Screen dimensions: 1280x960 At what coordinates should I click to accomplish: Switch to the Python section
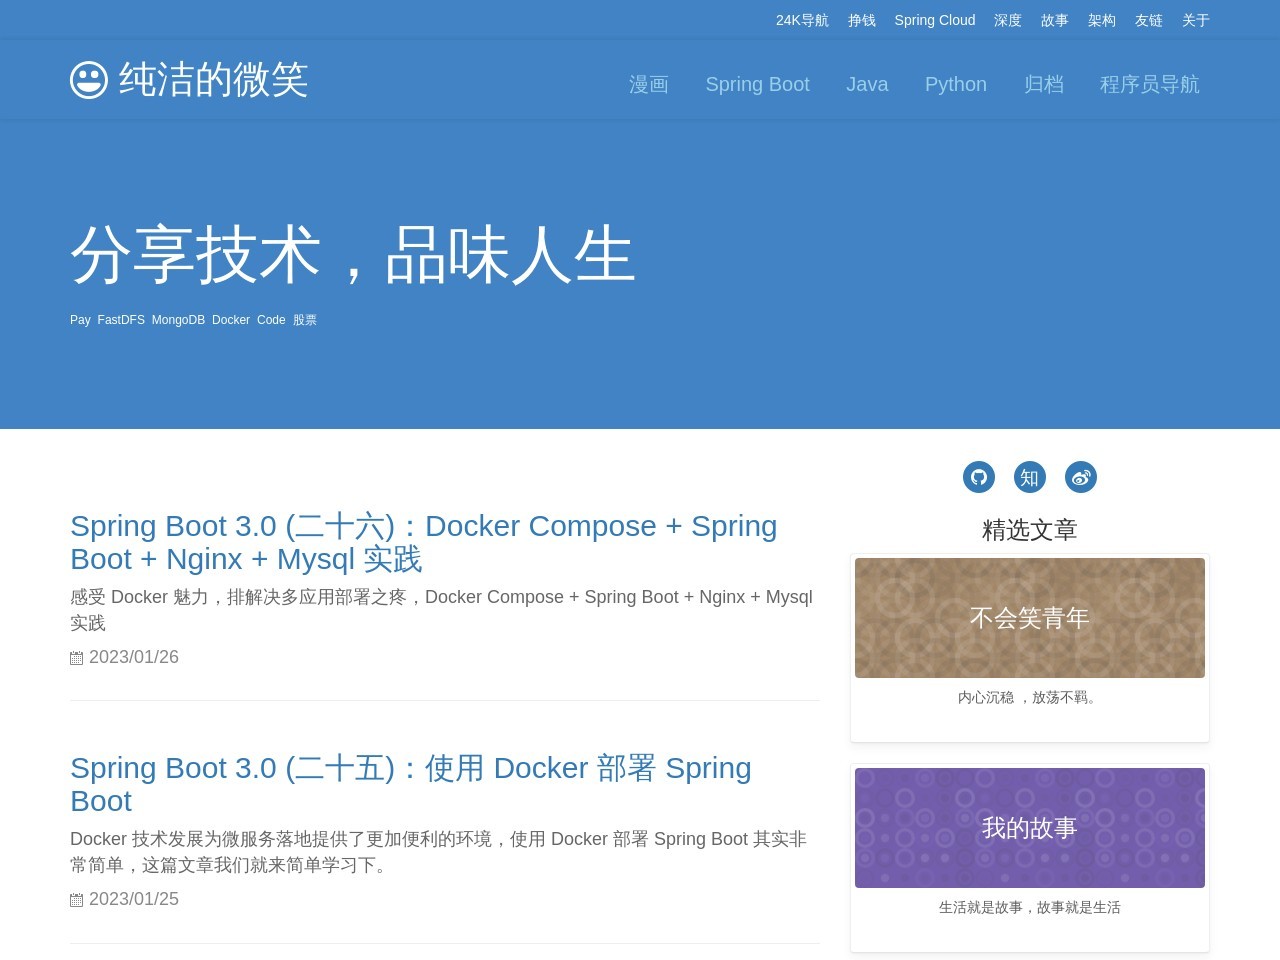(x=955, y=84)
